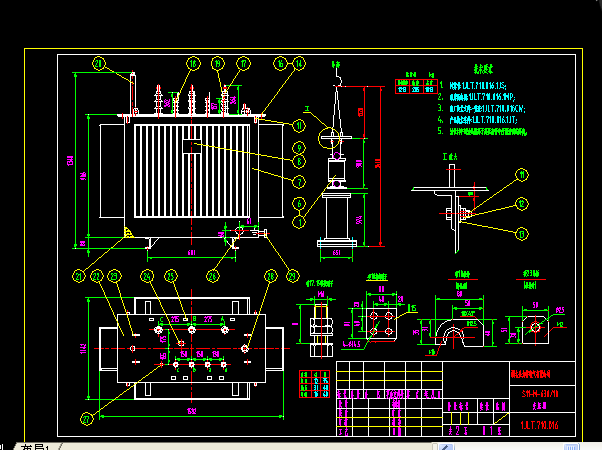
Task: Select part balloon 24 above plan view
Action: (x=147, y=276)
